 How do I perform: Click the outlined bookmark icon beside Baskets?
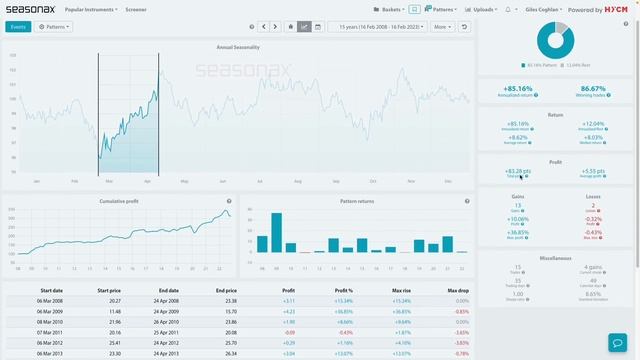click(x=414, y=9)
